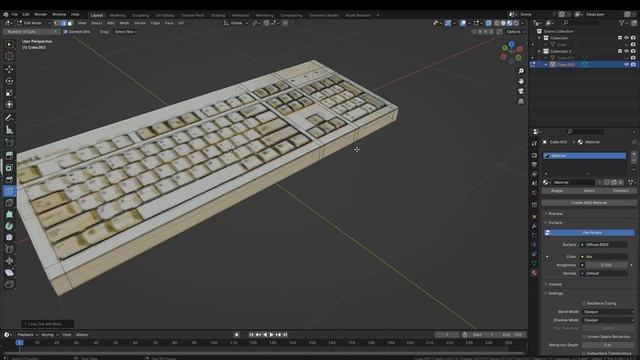Screen dimensions: 640x360
Task: Toggle the Correct UVs checkbox
Action: (x=65, y=31)
